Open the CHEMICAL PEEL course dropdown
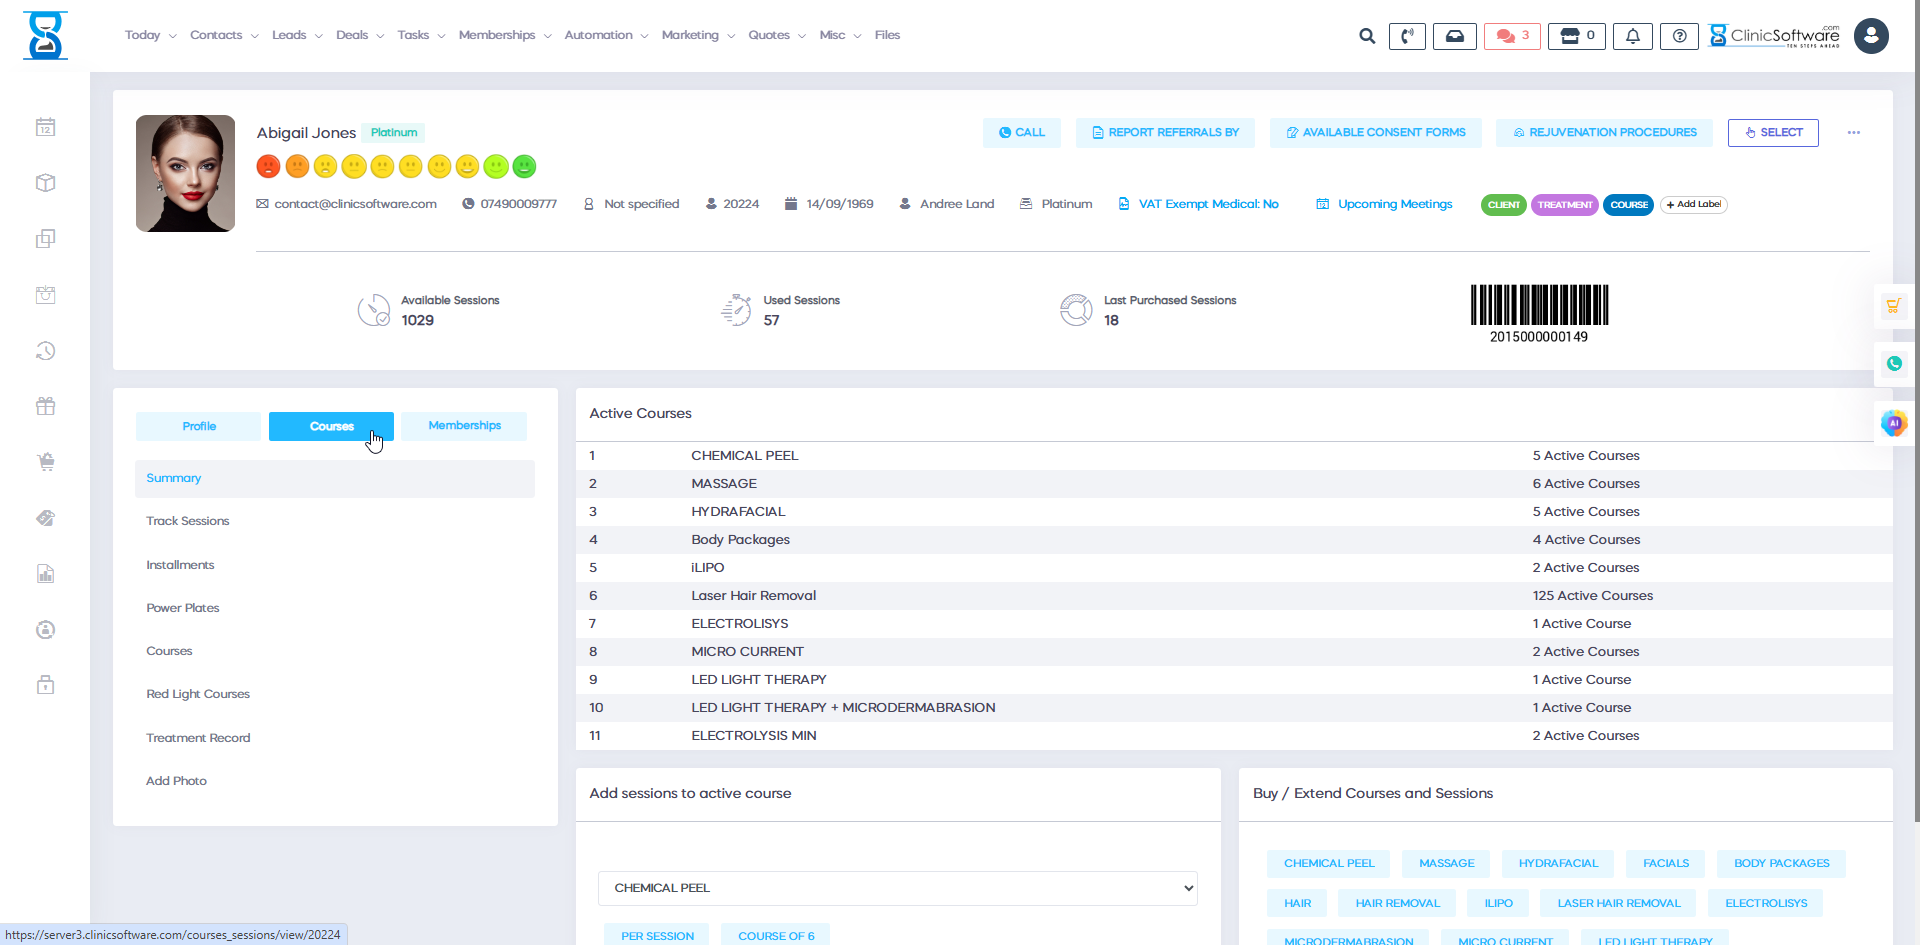 pos(897,888)
